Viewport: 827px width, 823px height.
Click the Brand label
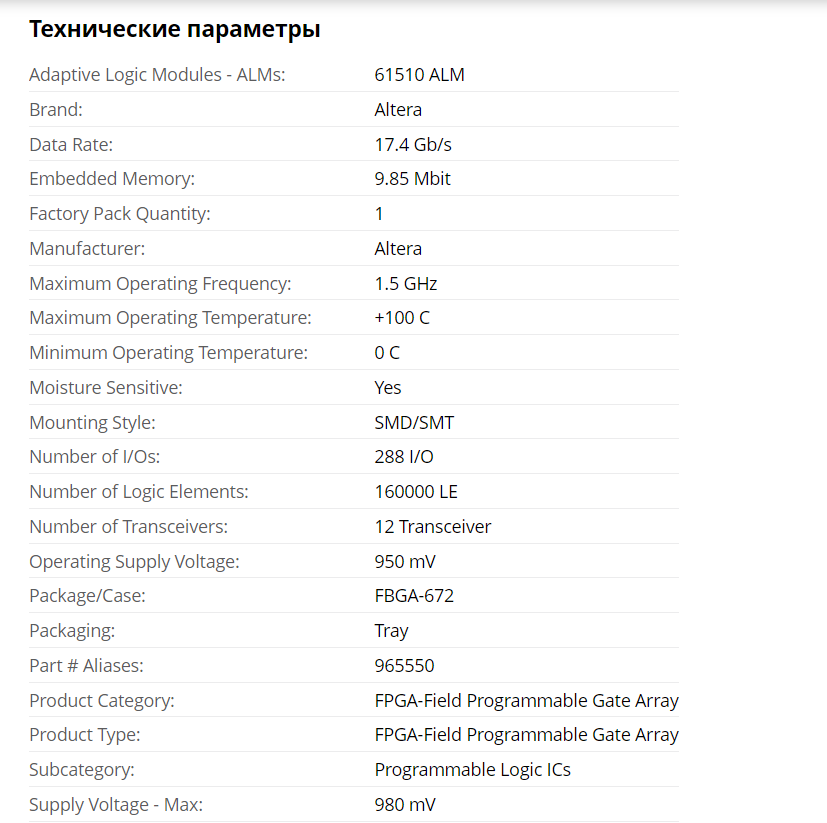(x=56, y=110)
